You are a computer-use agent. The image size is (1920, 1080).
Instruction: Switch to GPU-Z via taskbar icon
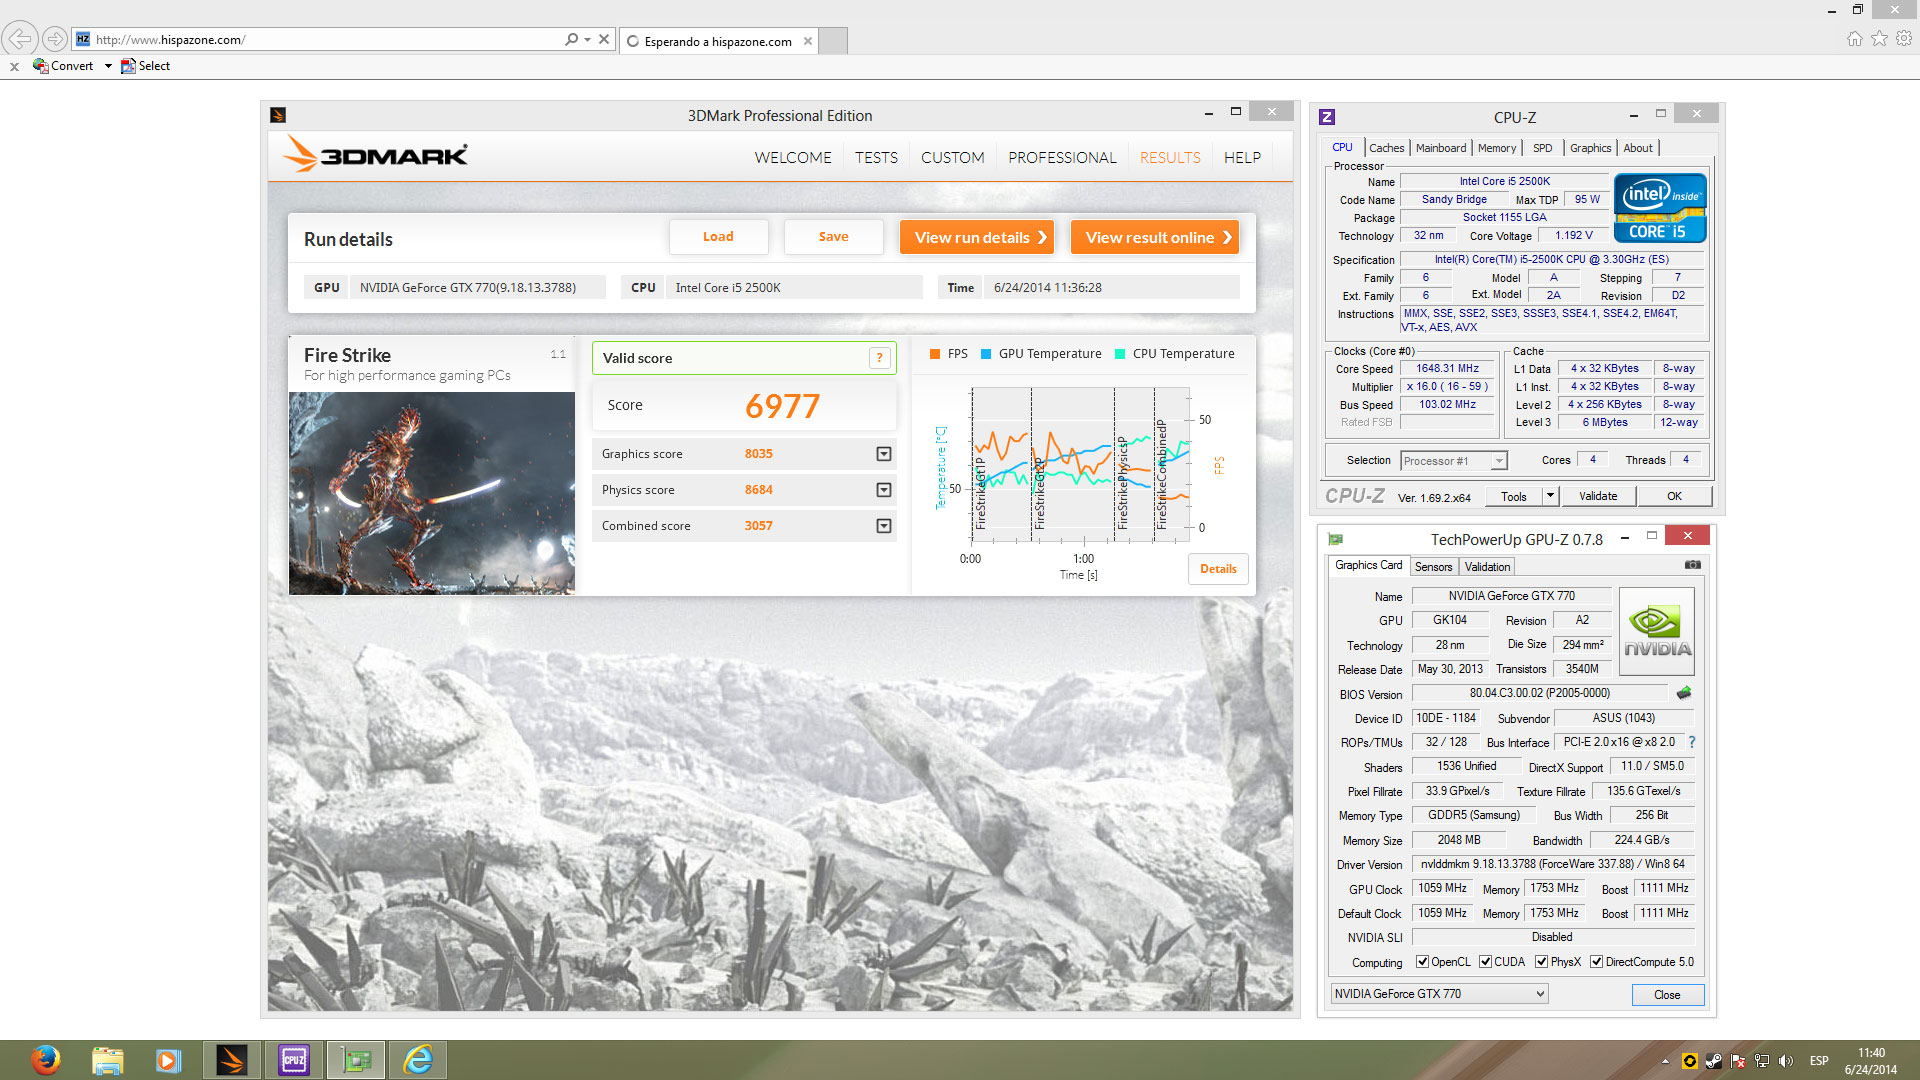356,1060
